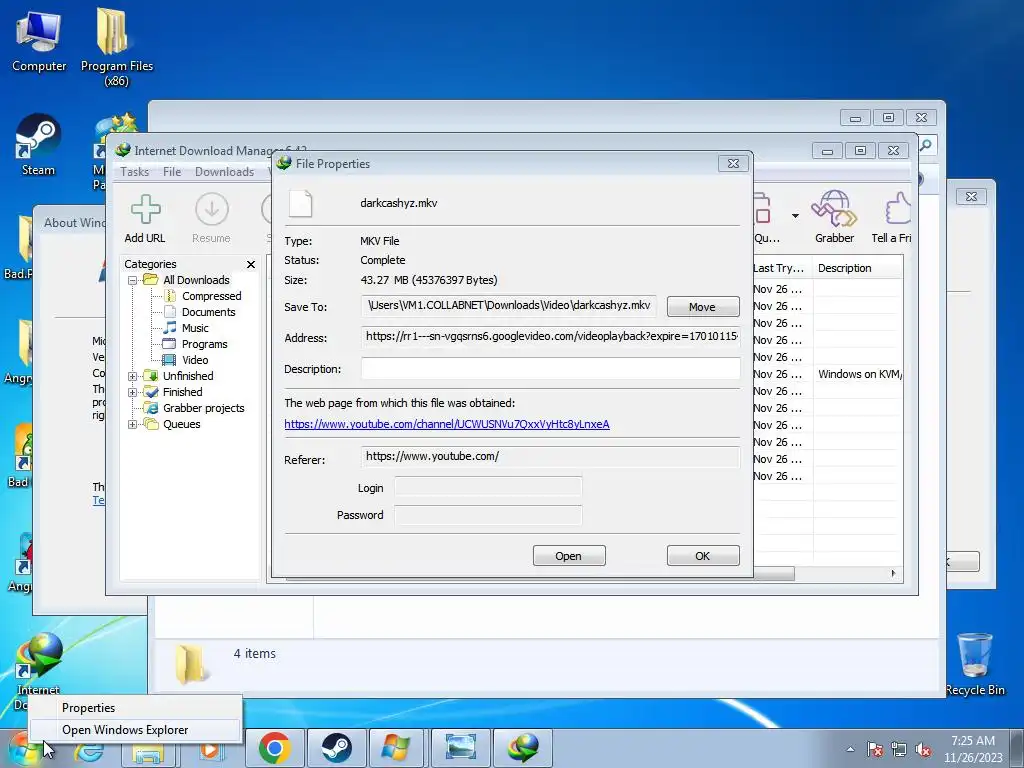Select the Programs category

(x=204, y=344)
